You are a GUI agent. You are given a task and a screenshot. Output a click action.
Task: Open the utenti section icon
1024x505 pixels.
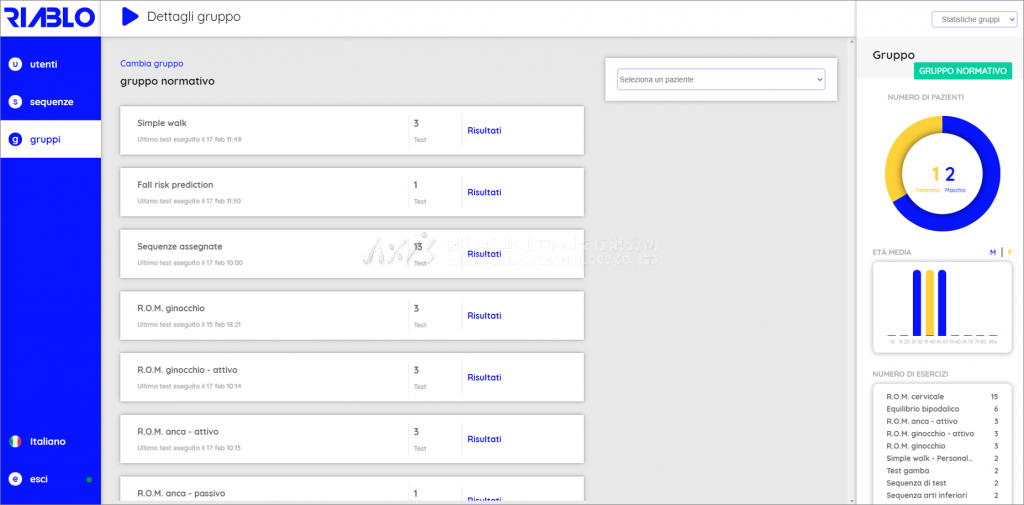coord(15,64)
